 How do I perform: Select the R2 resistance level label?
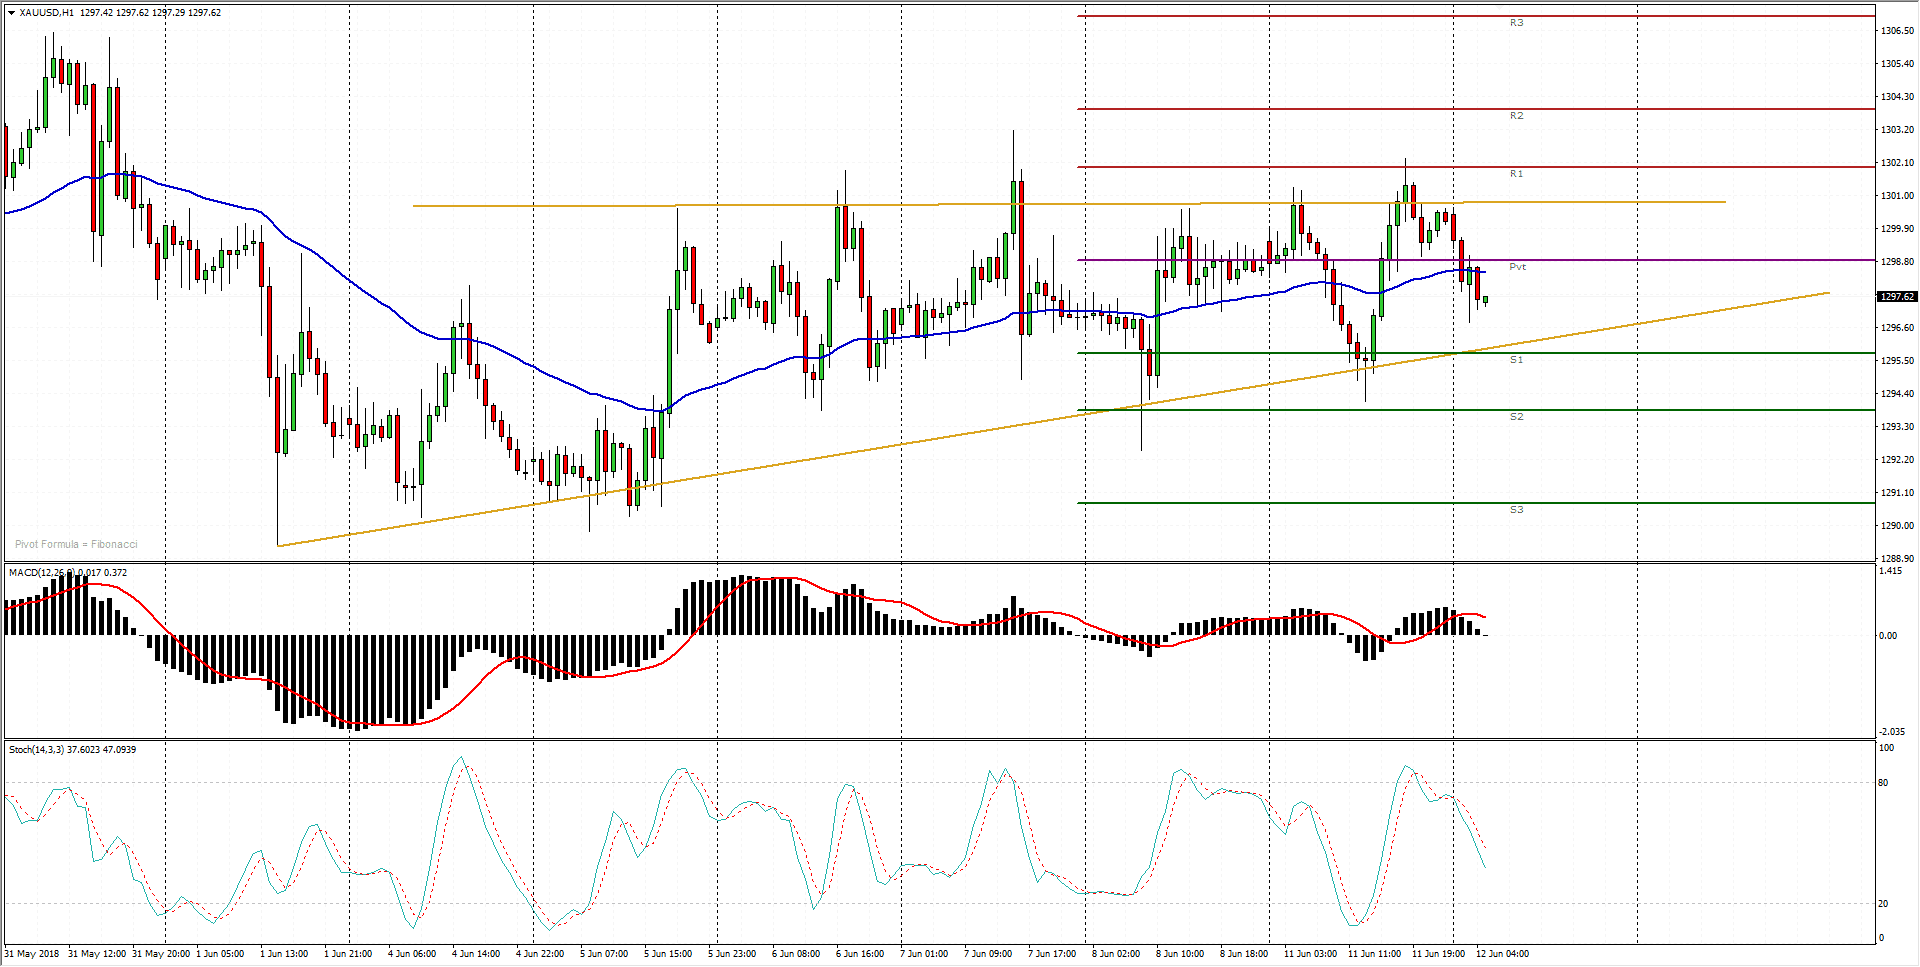point(1516,116)
